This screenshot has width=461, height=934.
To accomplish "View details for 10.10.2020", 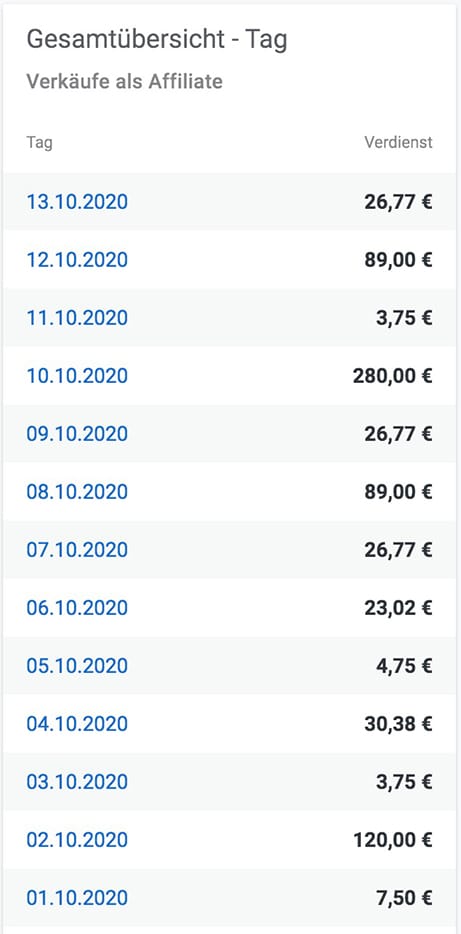I will click(x=77, y=376).
